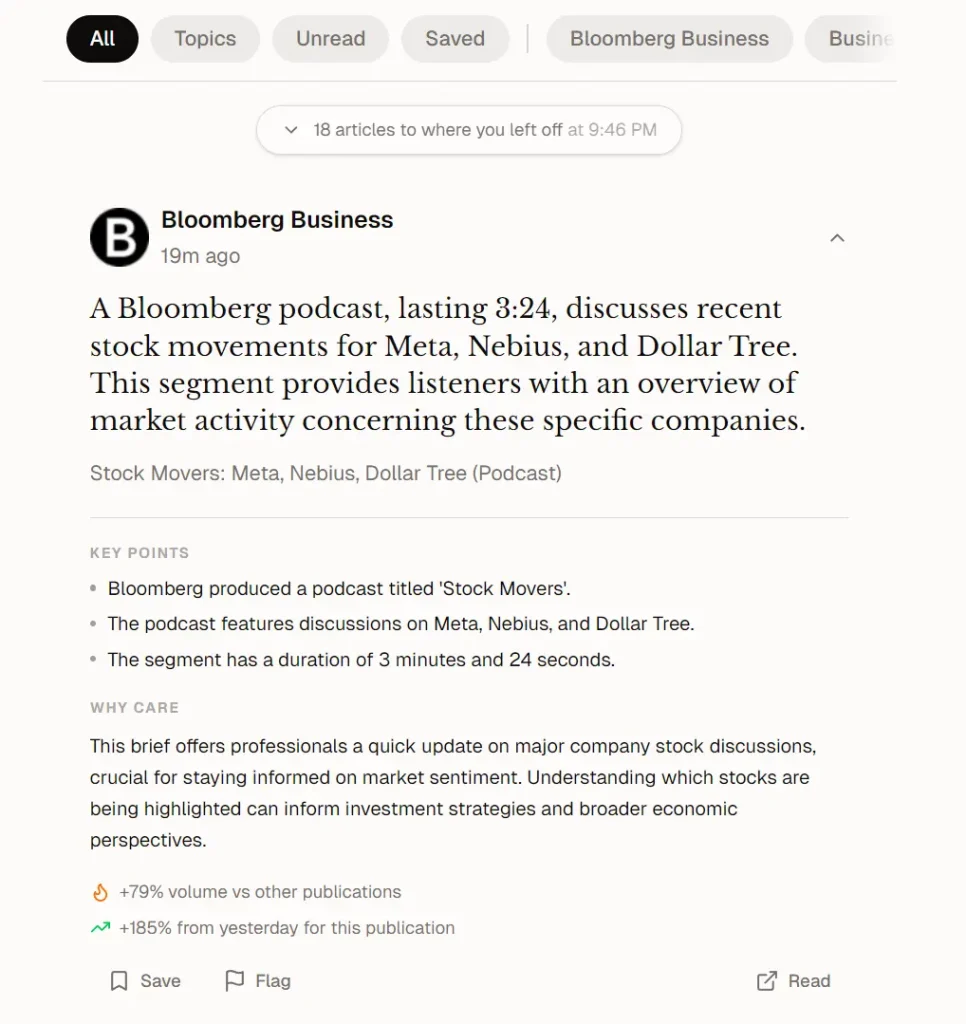Click the flame volume indicator icon
Image resolution: width=966 pixels, height=1024 pixels.
[x=100, y=892]
